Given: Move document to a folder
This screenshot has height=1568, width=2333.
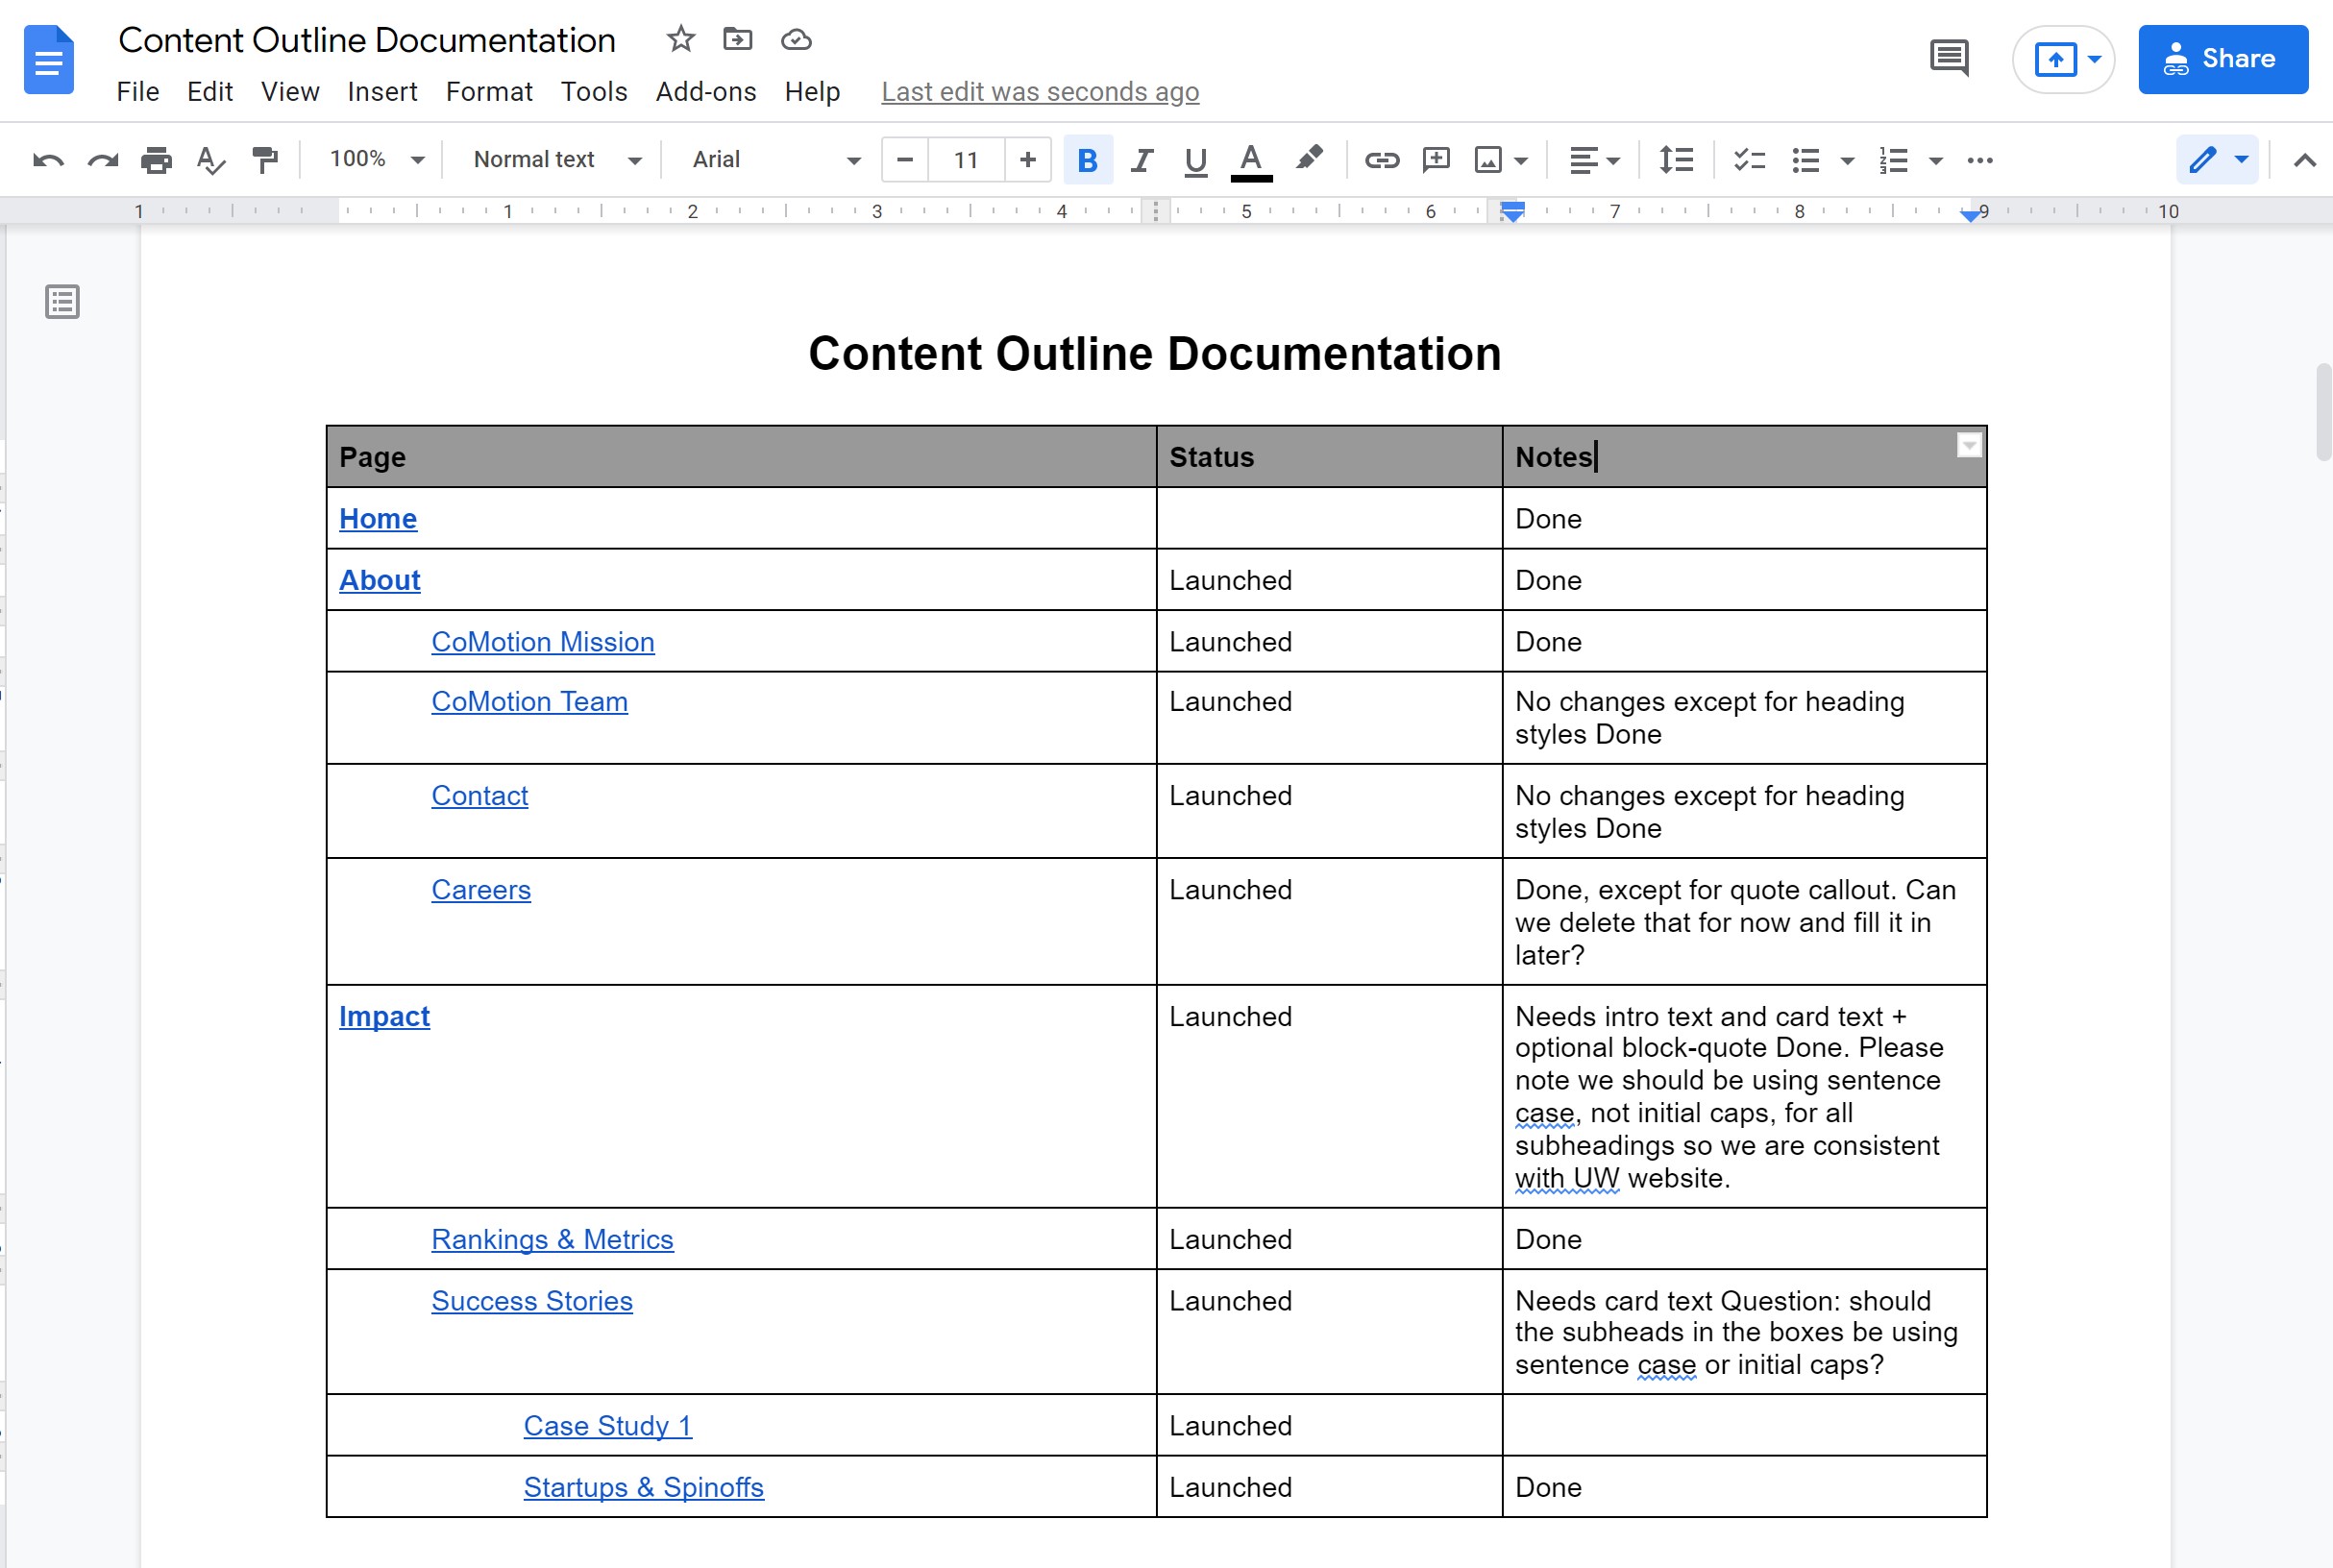Looking at the screenshot, I should [x=738, y=40].
